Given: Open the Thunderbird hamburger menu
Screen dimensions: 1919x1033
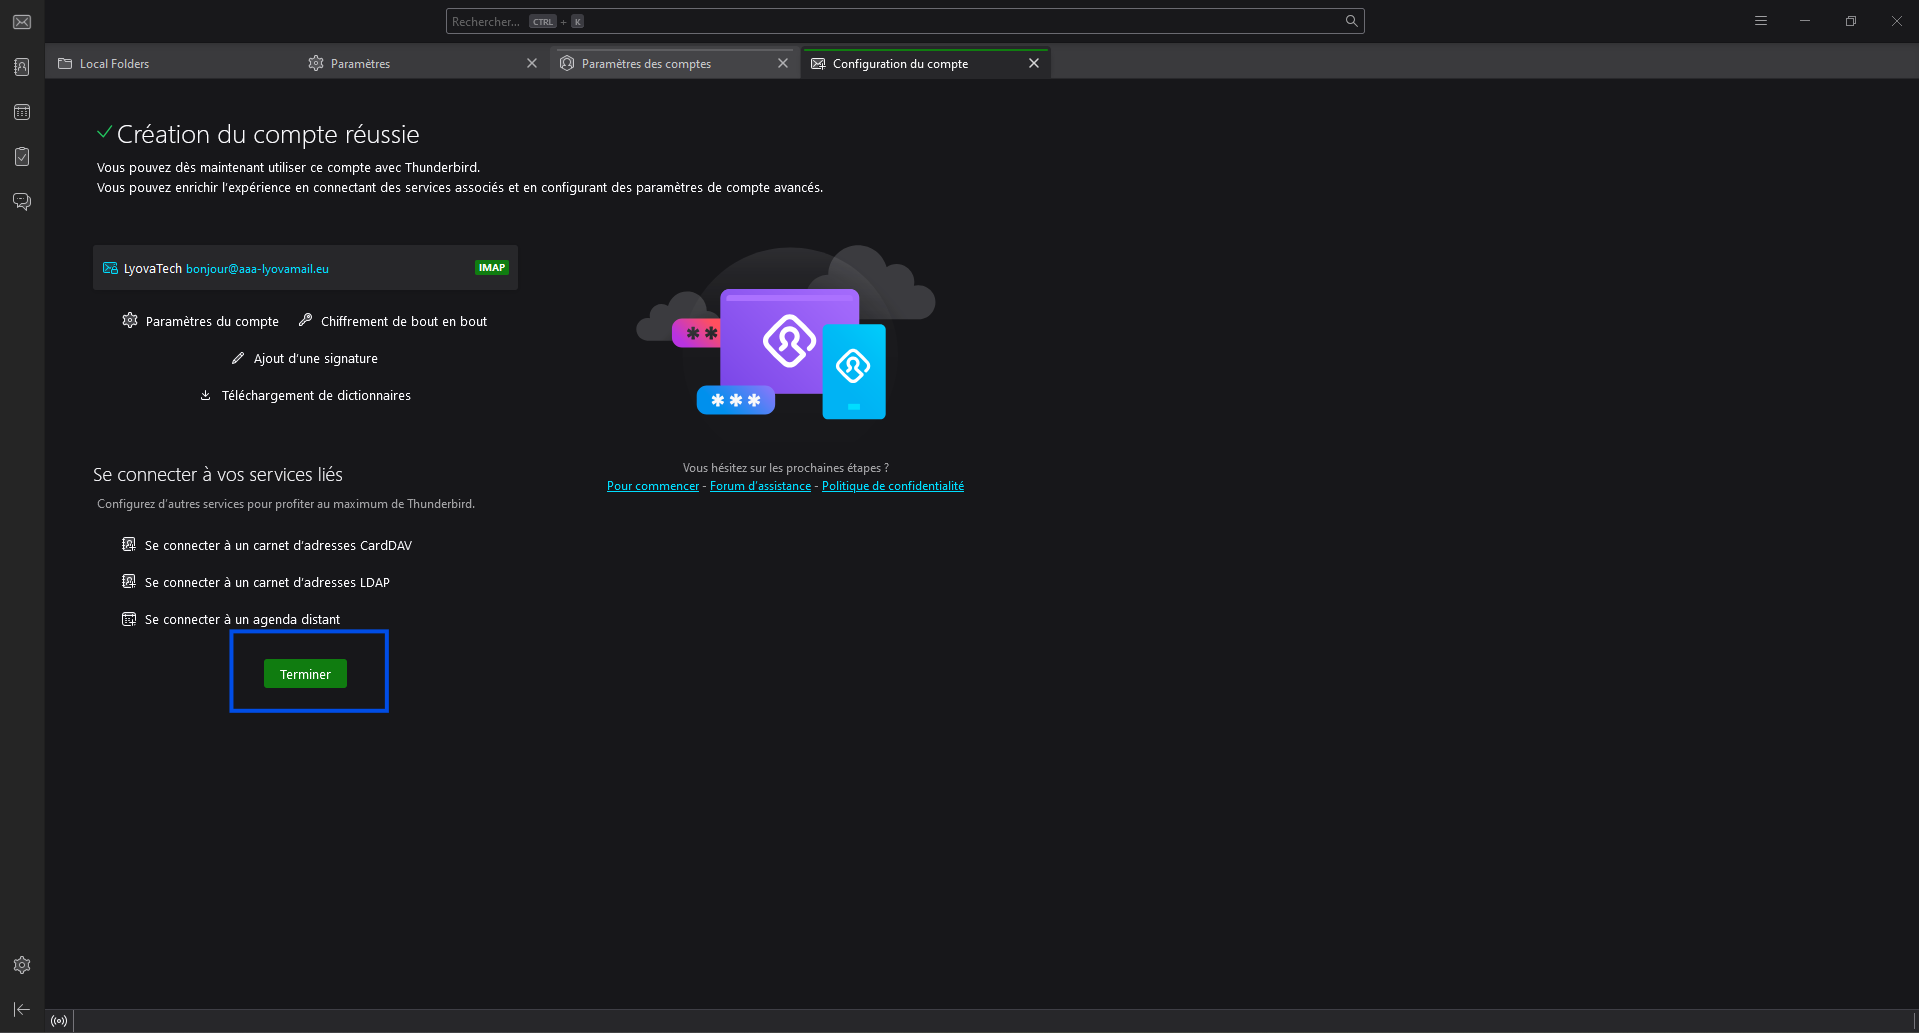Looking at the screenshot, I should click(1761, 21).
